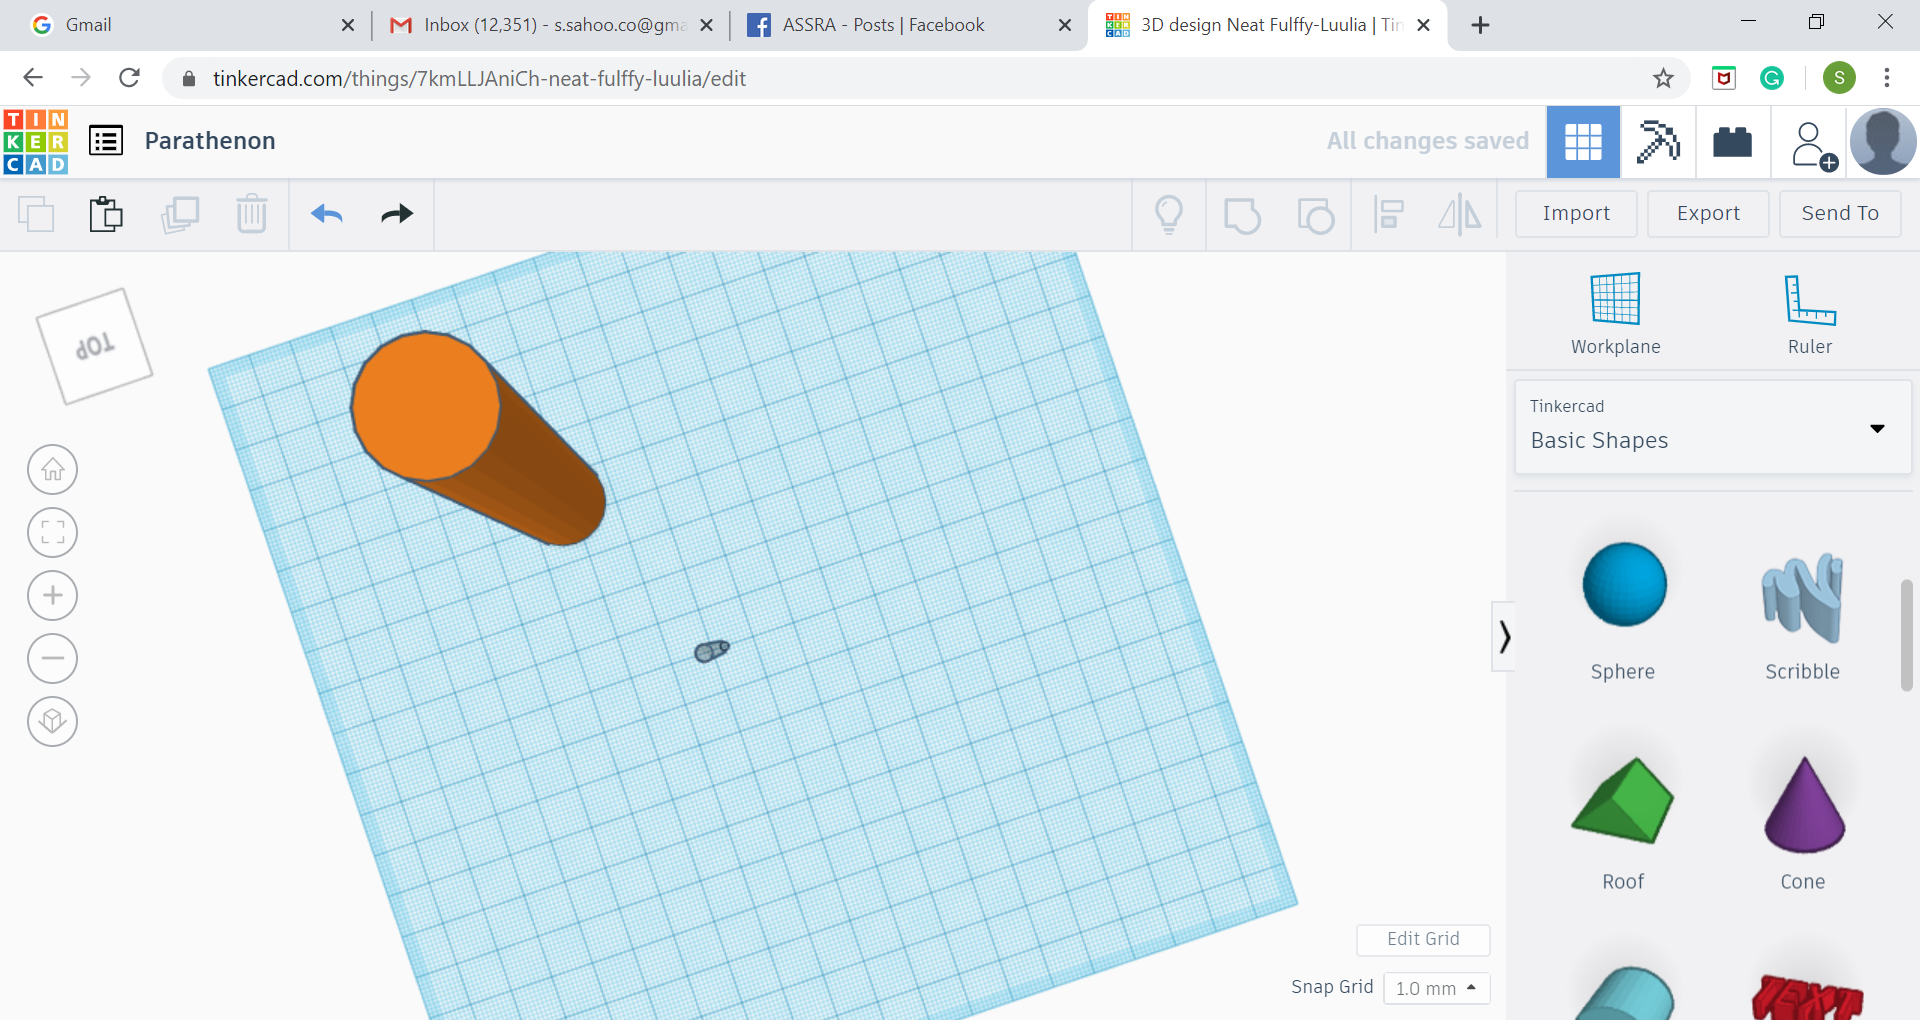
Task: Click the Delete trash icon
Action: 252,214
